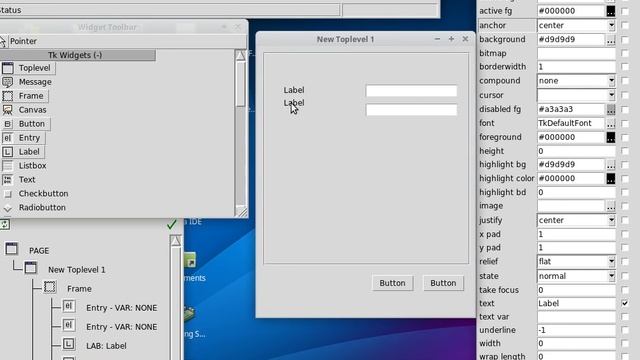Select the first Label in the toplevel frame
Image resolution: width=640 pixels, height=360 pixels.
294,90
